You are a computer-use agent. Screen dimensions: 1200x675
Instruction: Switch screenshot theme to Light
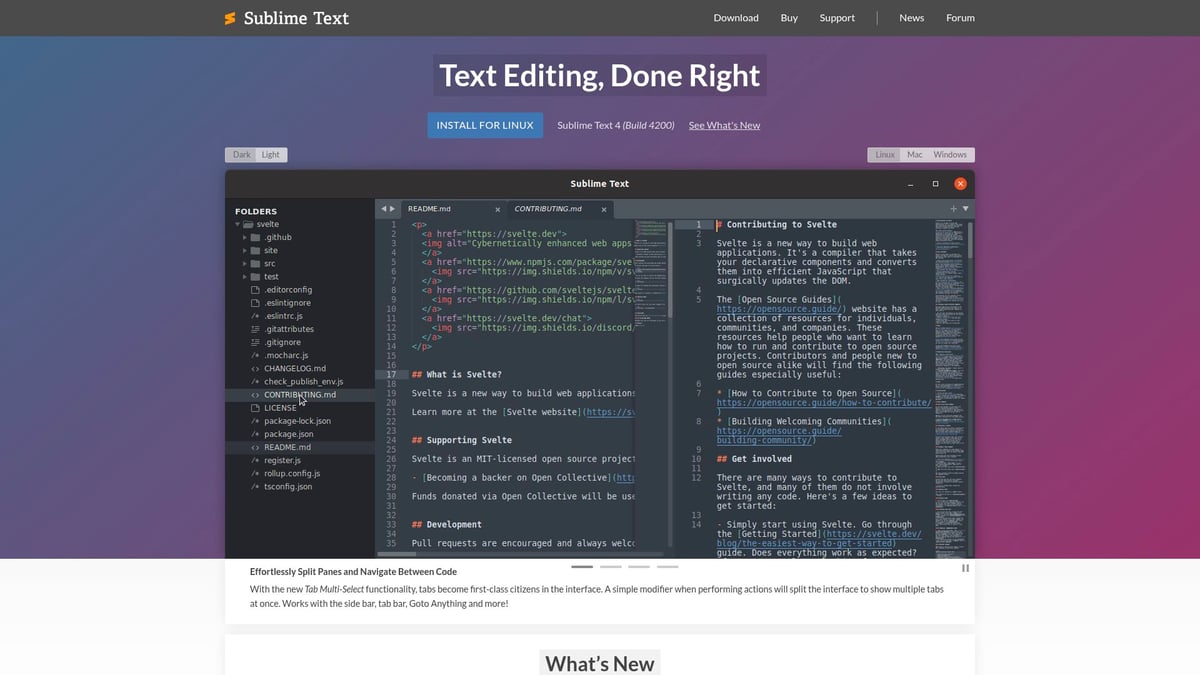coord(271,155)
